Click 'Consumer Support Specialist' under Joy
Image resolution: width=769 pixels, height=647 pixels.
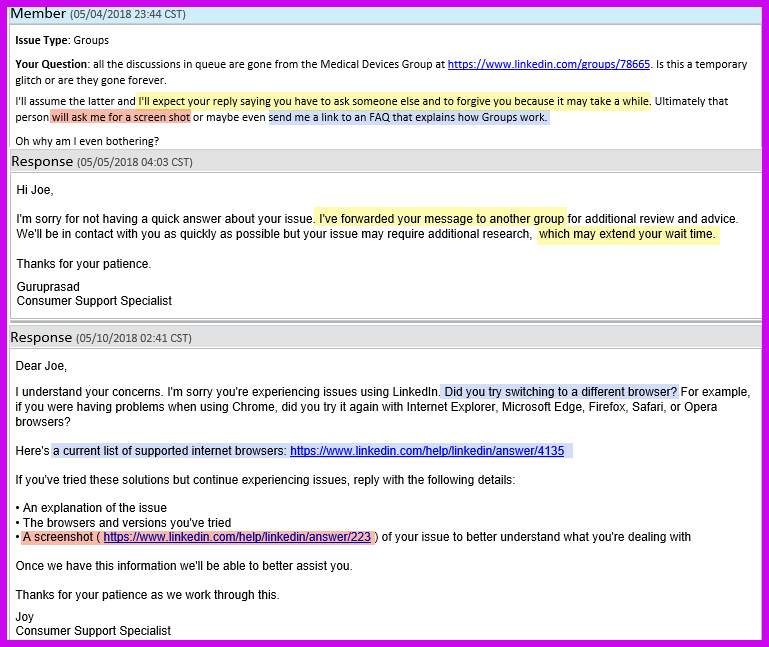tap(93, 631)
